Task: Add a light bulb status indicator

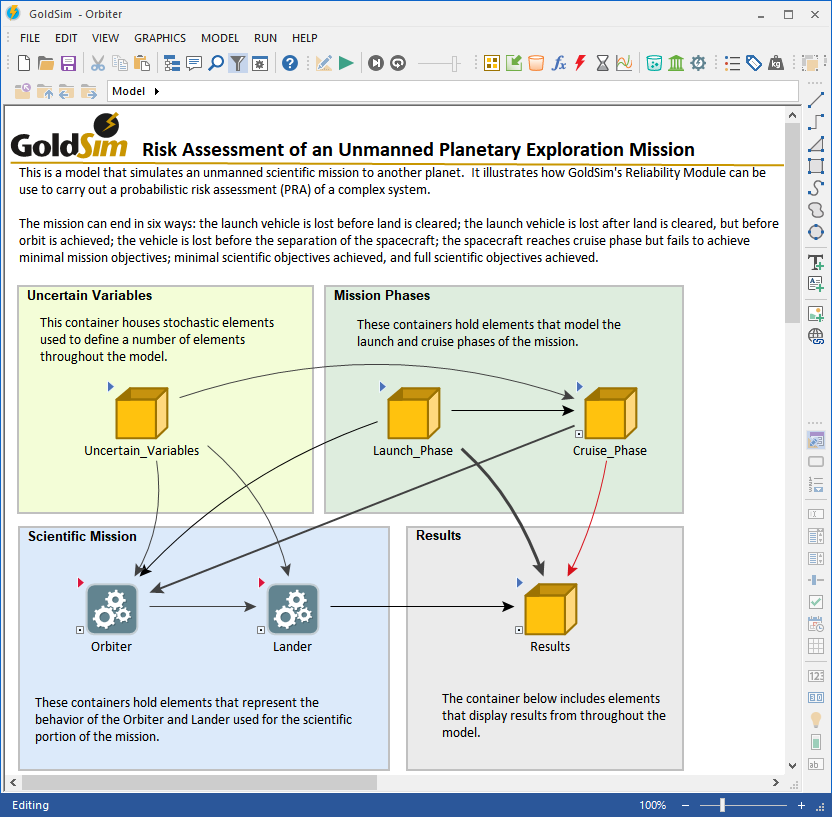Action: pyautogui.click(x=816, y=720)
